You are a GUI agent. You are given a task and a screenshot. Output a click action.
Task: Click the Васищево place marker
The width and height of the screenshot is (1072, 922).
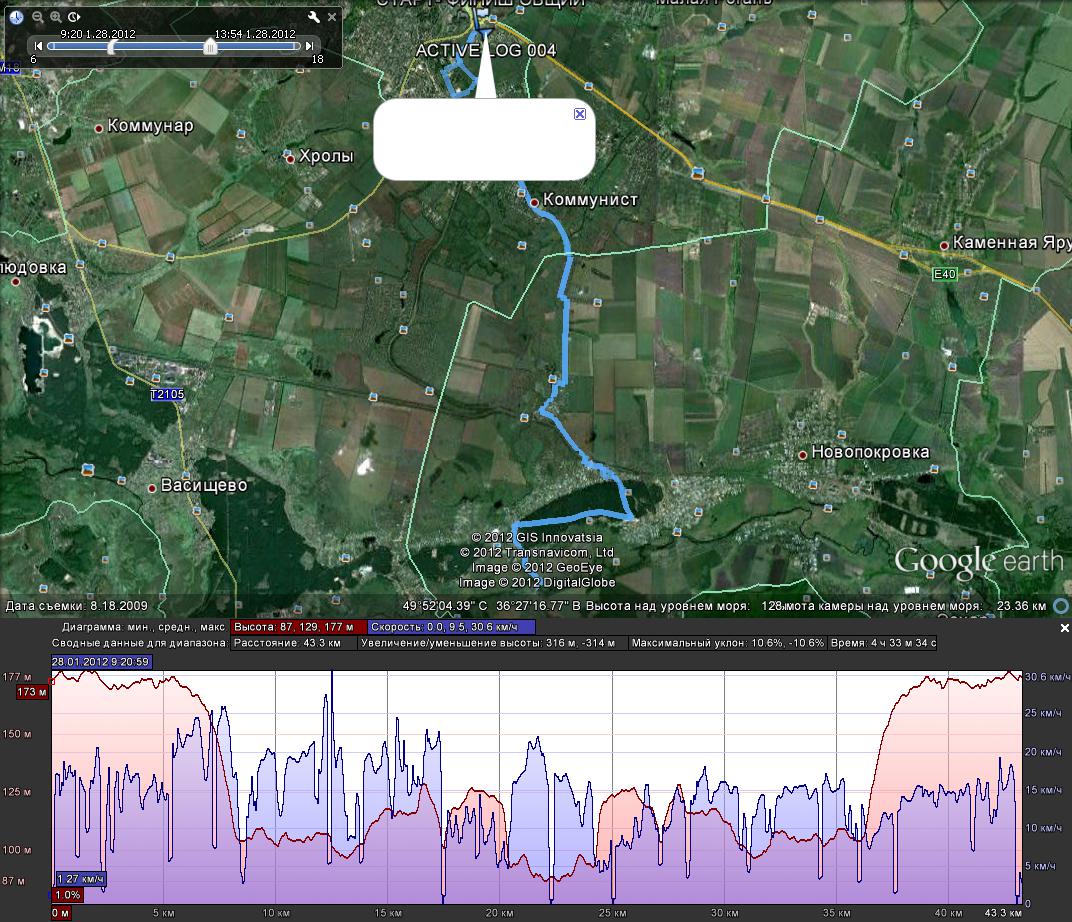coord(152,488)
